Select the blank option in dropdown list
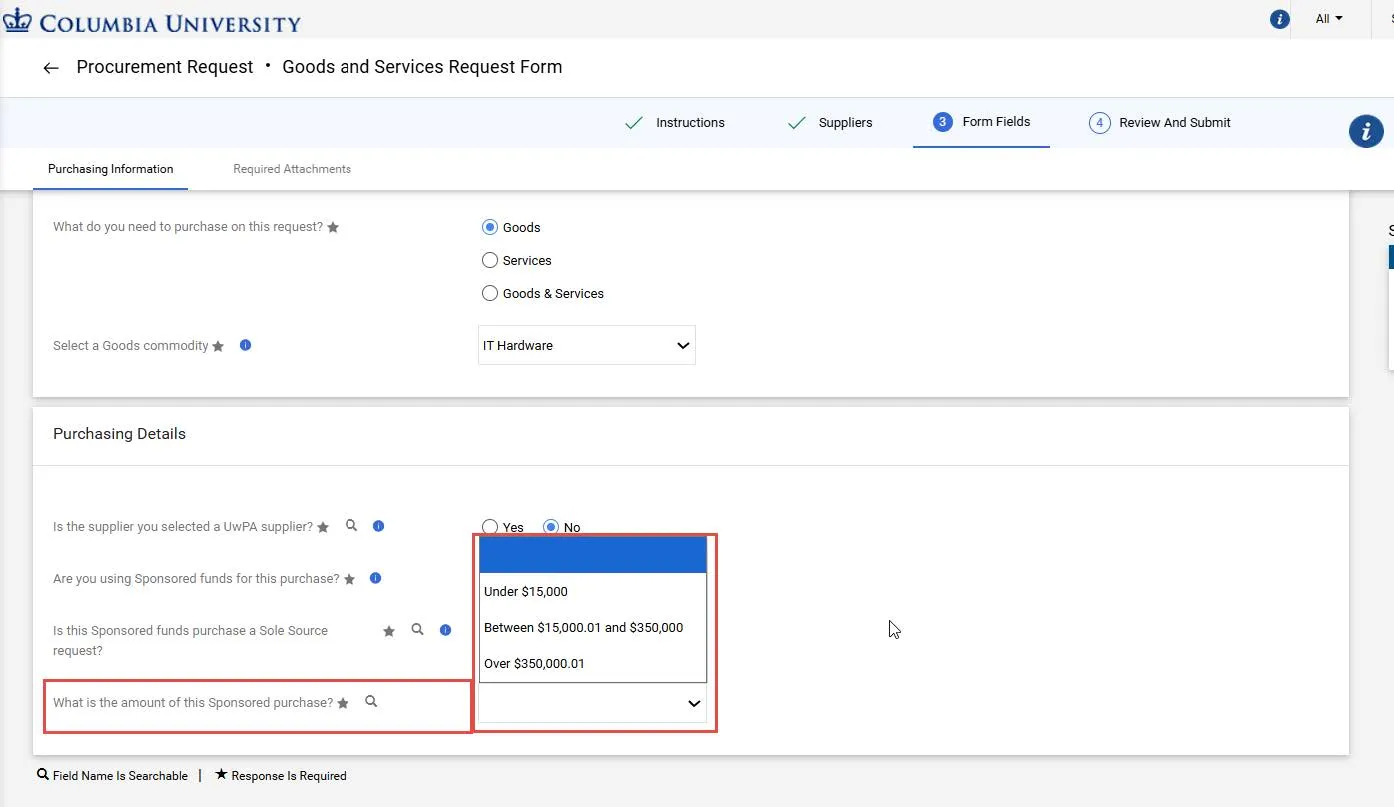 click(593, 555)
